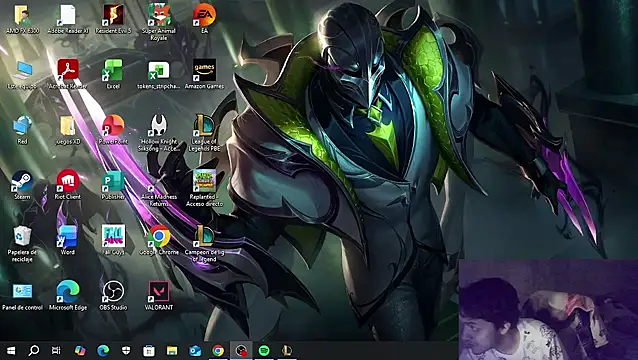Open the Windows Start menu
This screenshot has height=360, width=638.
click(x=11, y=350)
